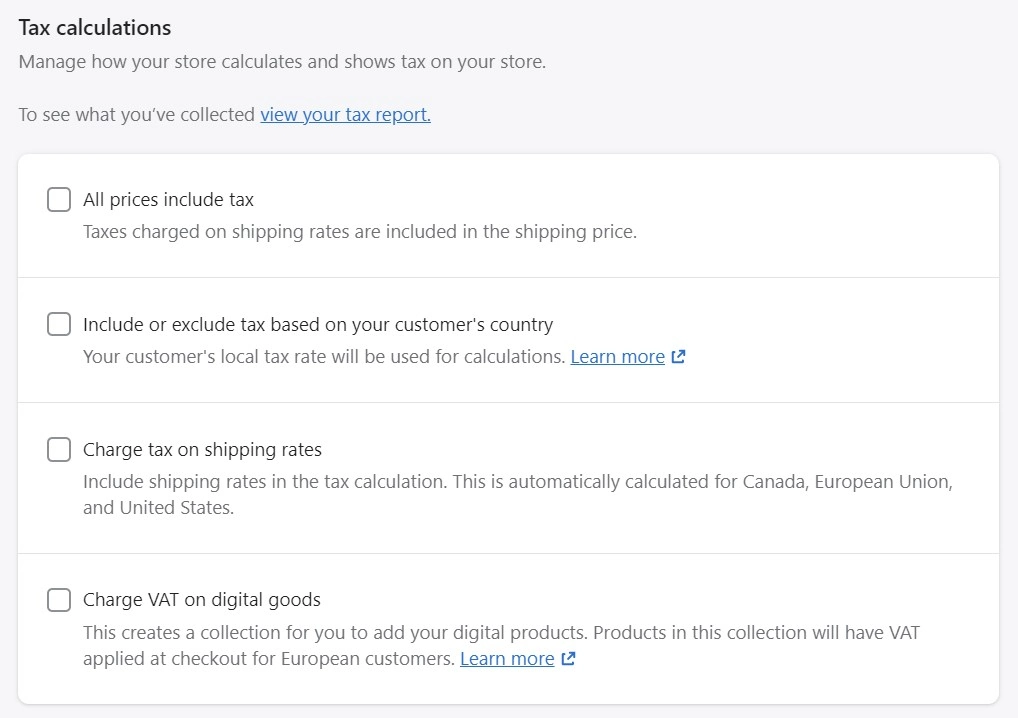Open the view your tax report link
The height and width of the screenshot is (718, 1018).
[x=345, y=115]
